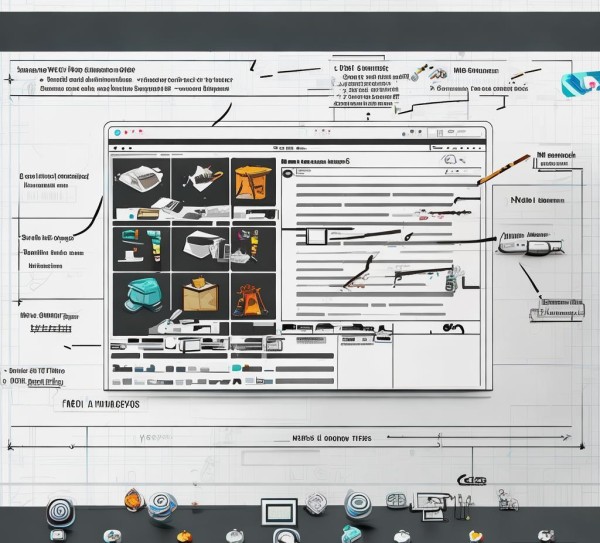Select the teal cube icon in bottom dock row

[351, 533]
